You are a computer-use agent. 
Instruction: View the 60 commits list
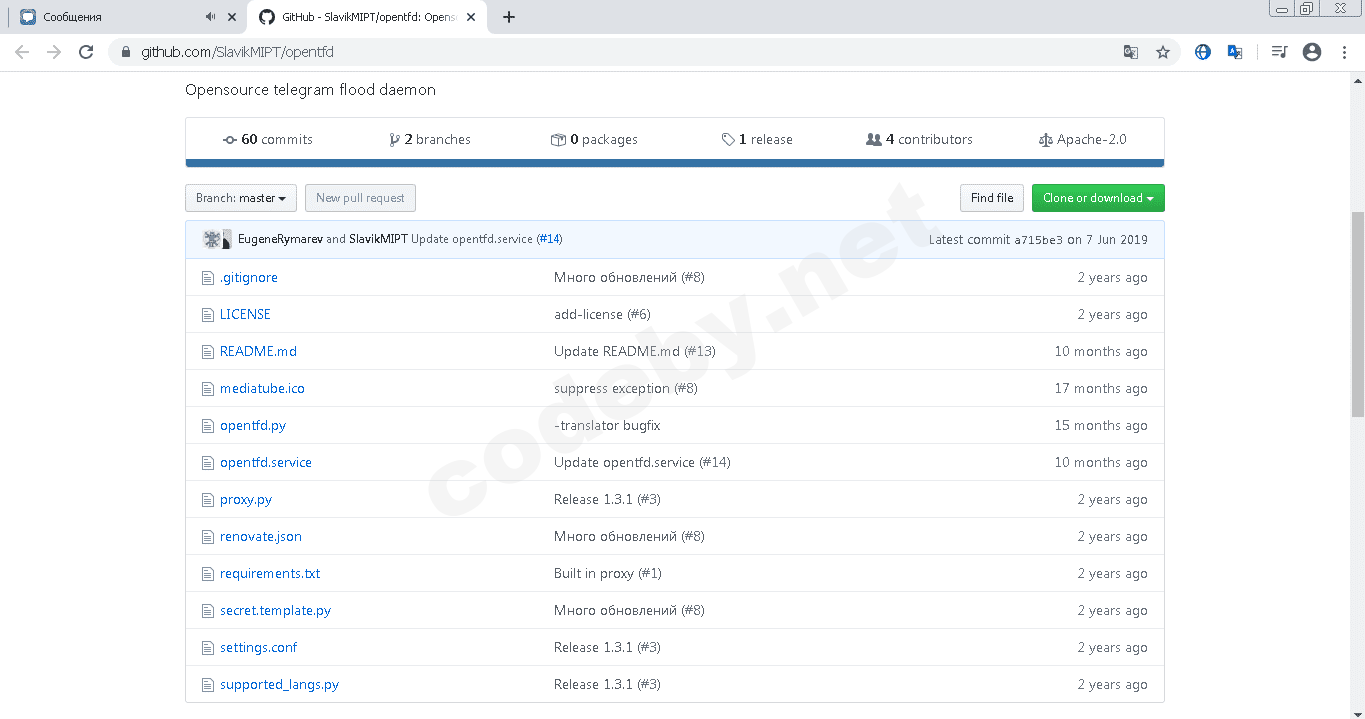[268, 140]
